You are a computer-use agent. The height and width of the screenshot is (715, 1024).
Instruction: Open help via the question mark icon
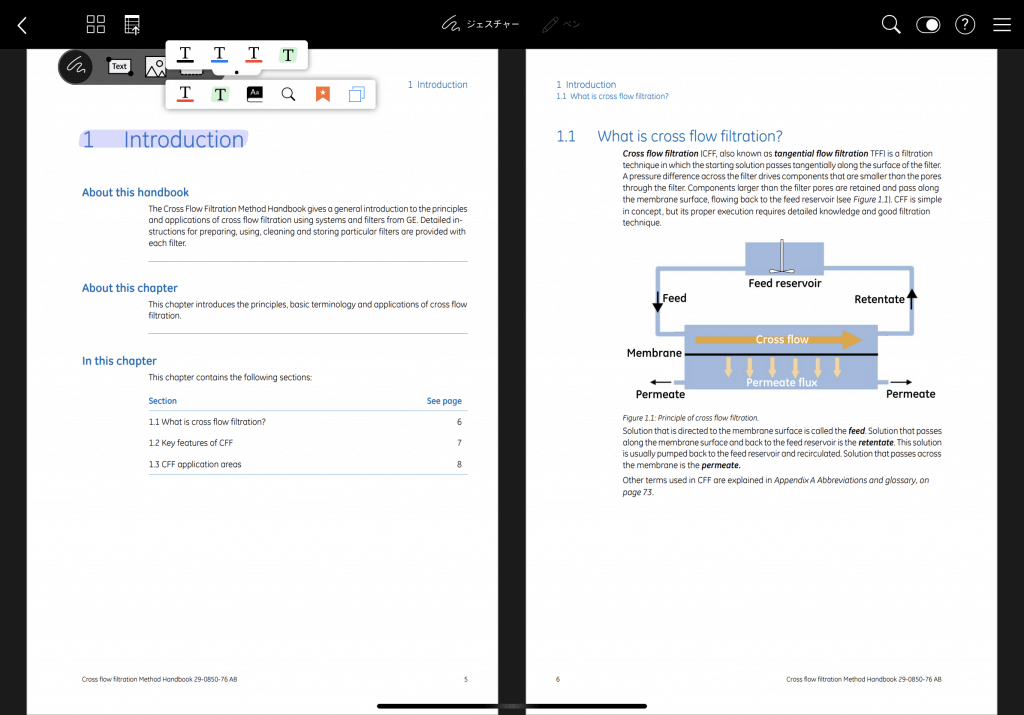[965, 25]
